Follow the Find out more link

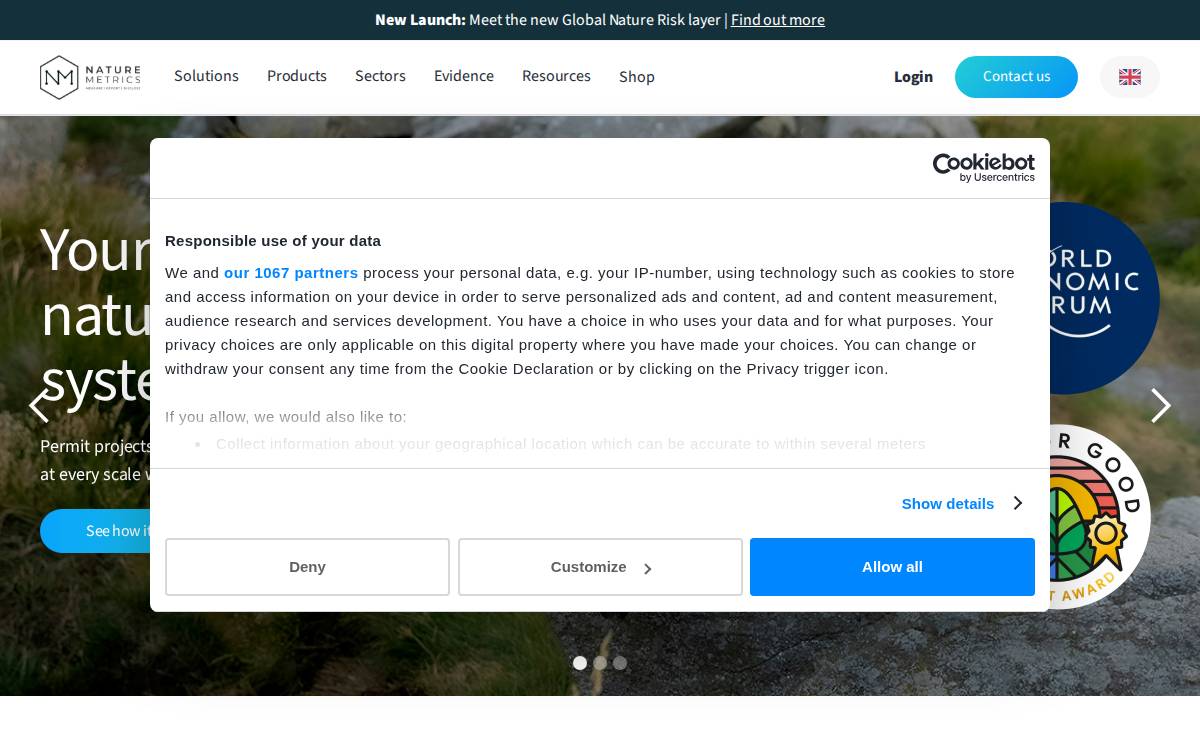[x=778, y=20]
